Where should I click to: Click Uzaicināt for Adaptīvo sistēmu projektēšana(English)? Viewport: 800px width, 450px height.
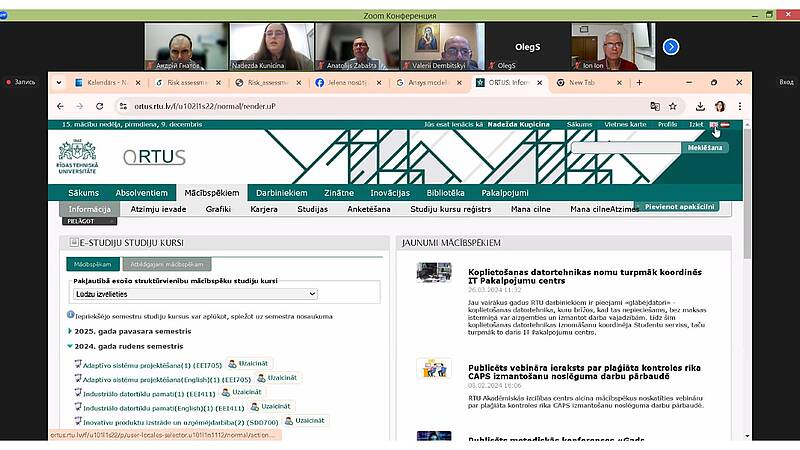pos(277,378)
